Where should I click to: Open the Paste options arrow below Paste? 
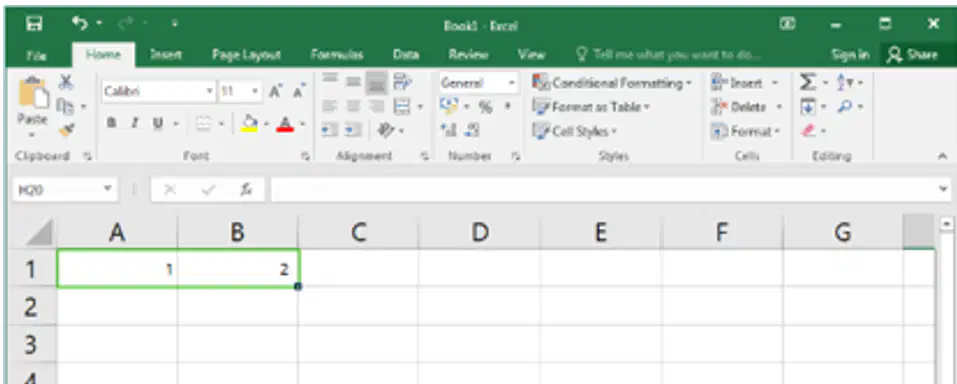click(x=32, y=134)
